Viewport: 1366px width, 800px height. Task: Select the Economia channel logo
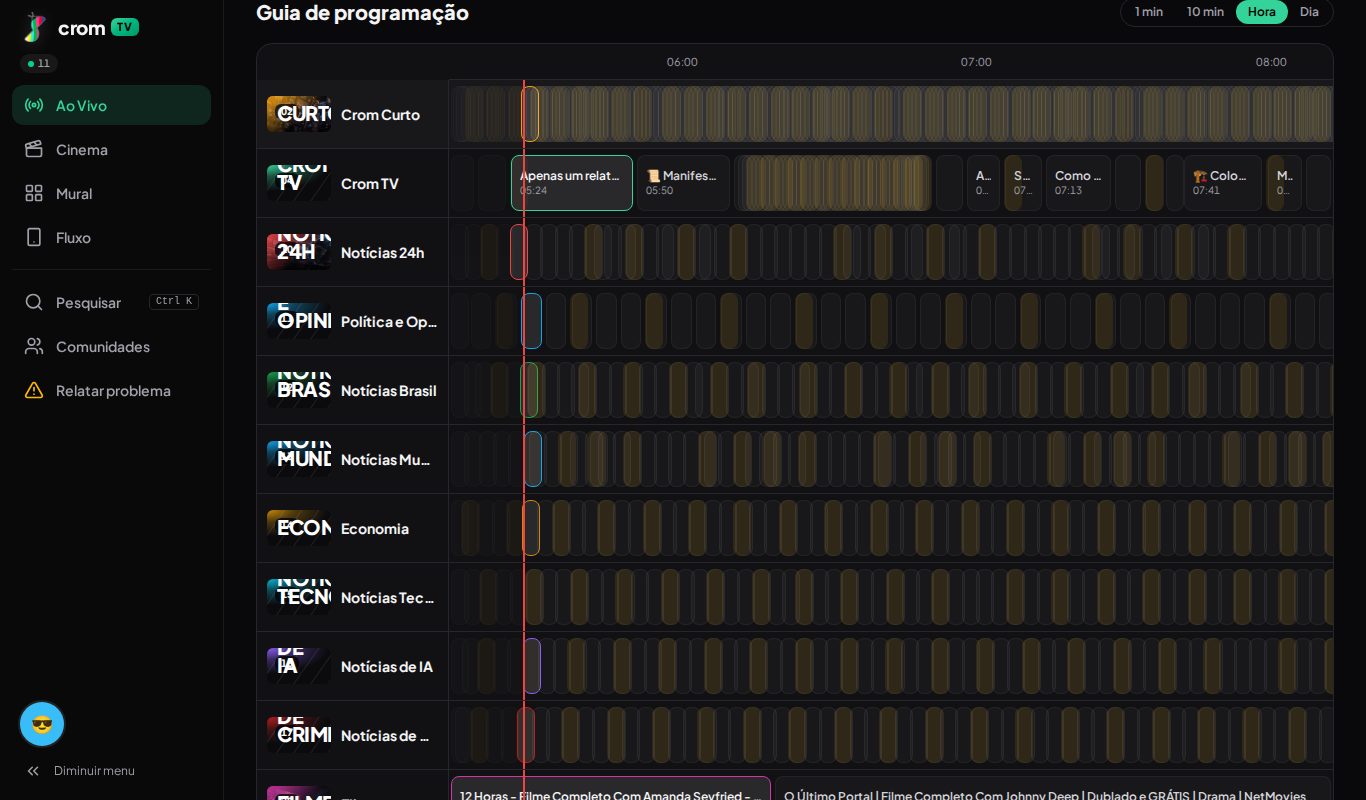(299, 528)
